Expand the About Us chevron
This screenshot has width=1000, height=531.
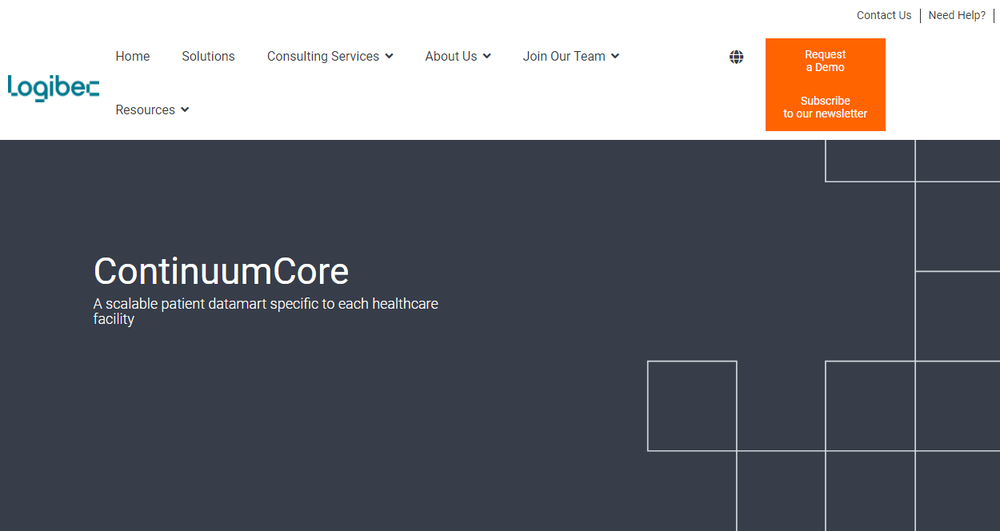(487, 56)
